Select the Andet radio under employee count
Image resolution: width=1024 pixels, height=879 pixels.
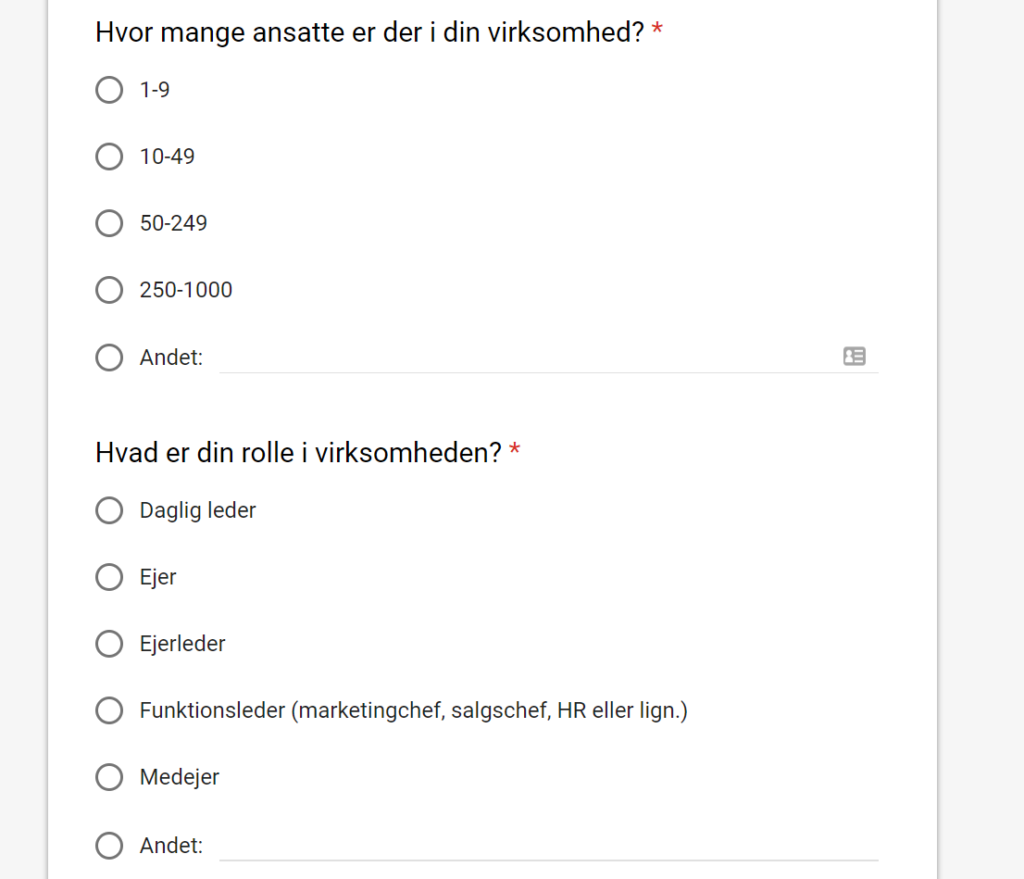109,357
